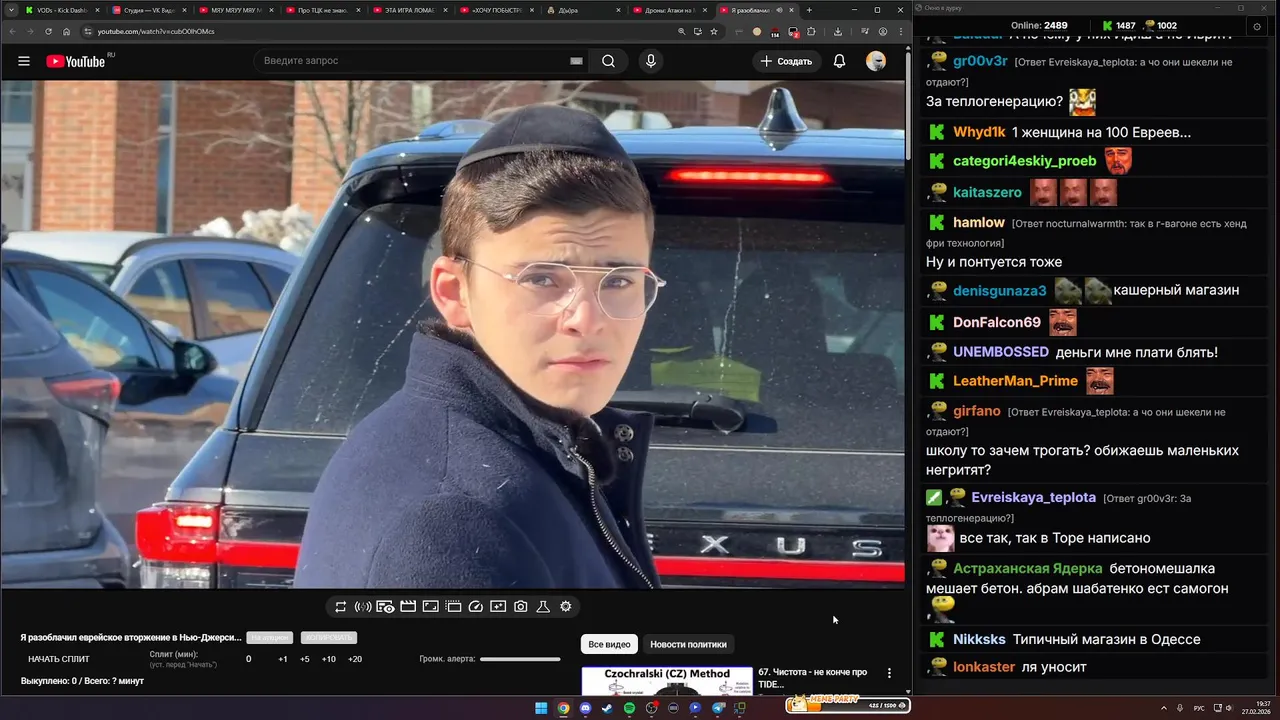Click the loop icon in enhancer toolbar

tap(341, 606)
